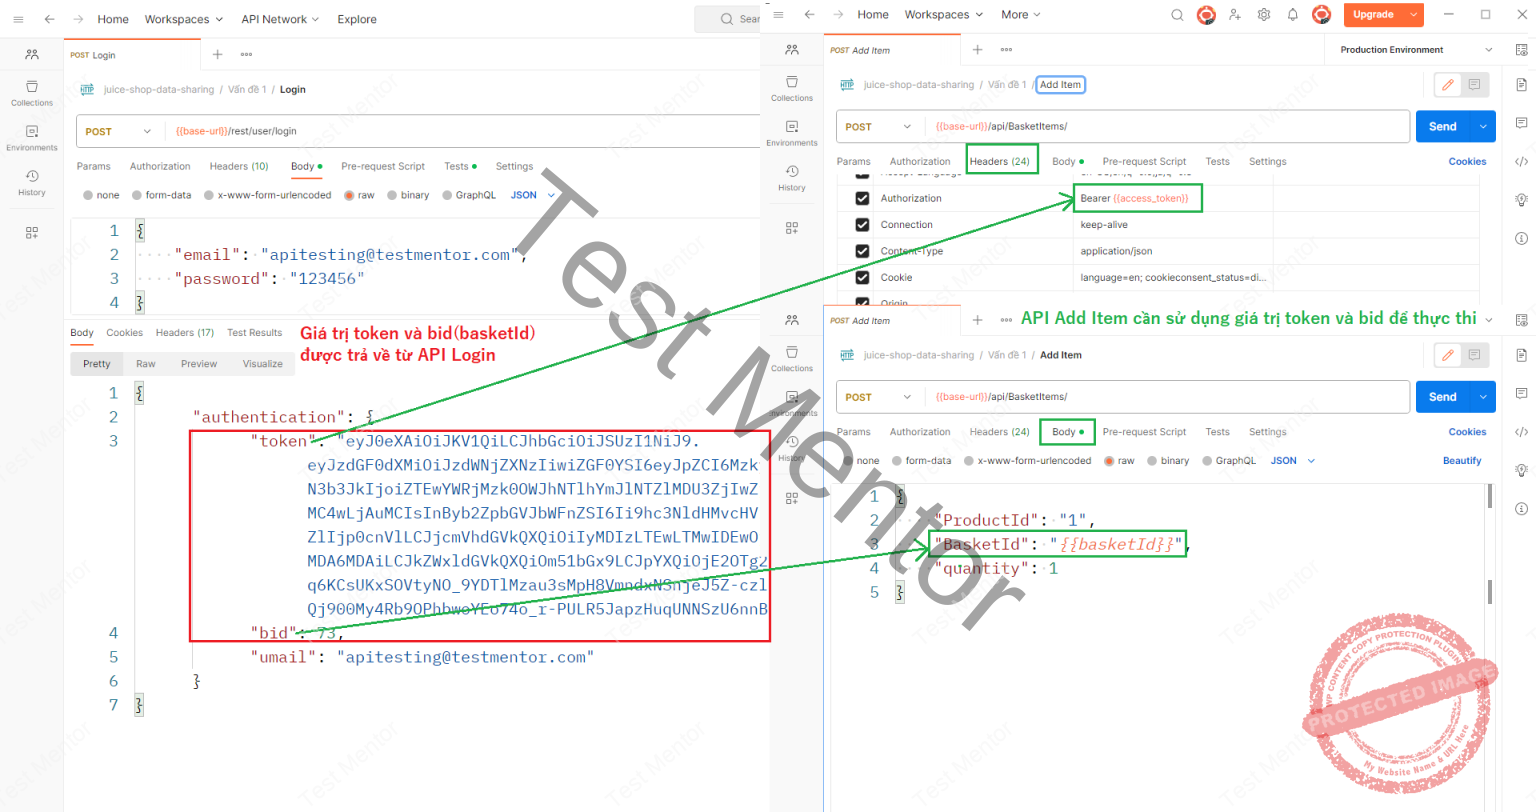Viewport: 1536px width, 812px height.
Task: Open the settings gear in the top header
Action: pos(1264,15)
